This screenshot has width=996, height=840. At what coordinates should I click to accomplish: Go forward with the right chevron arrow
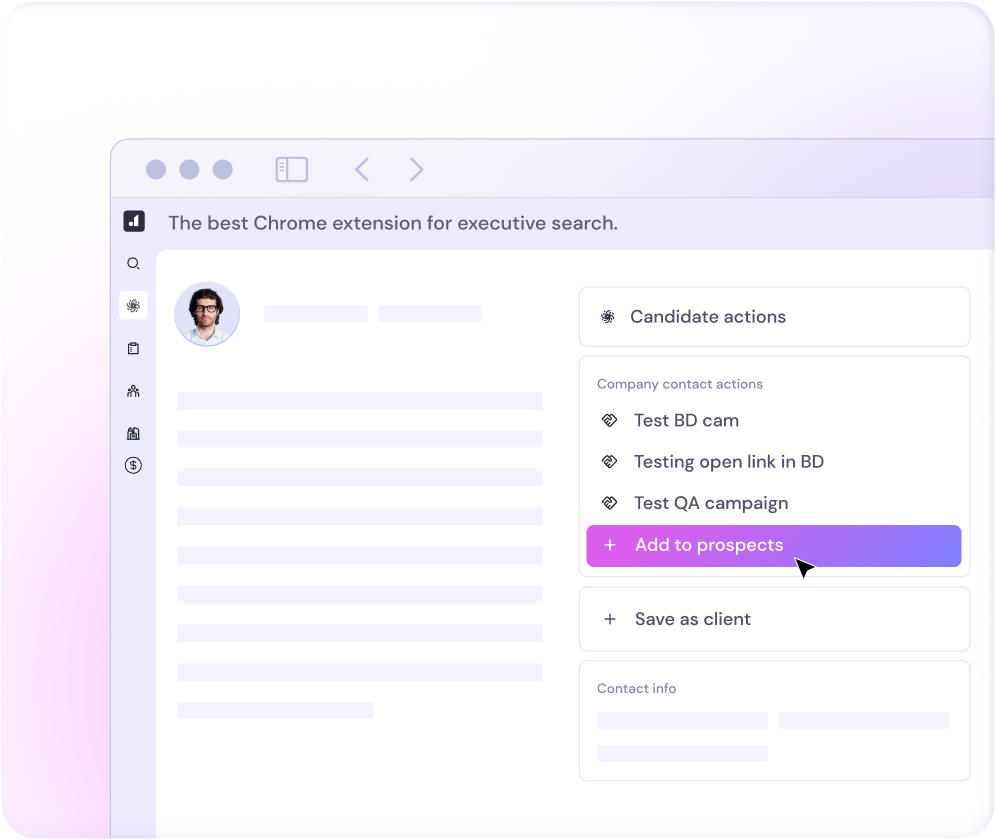(x=416, y=170)
